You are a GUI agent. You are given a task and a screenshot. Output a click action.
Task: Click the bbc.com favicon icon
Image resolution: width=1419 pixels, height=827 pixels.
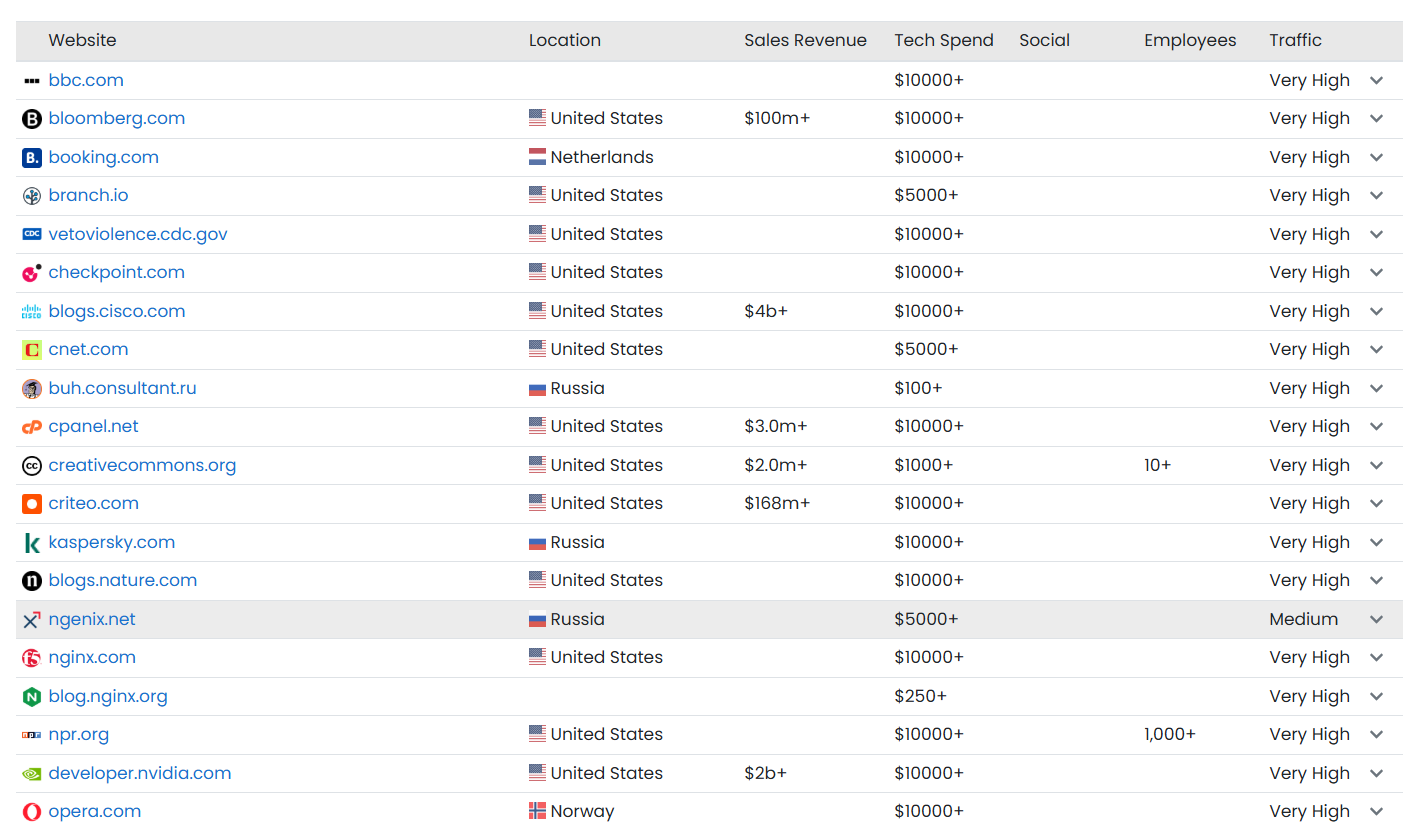click(32, 80)
